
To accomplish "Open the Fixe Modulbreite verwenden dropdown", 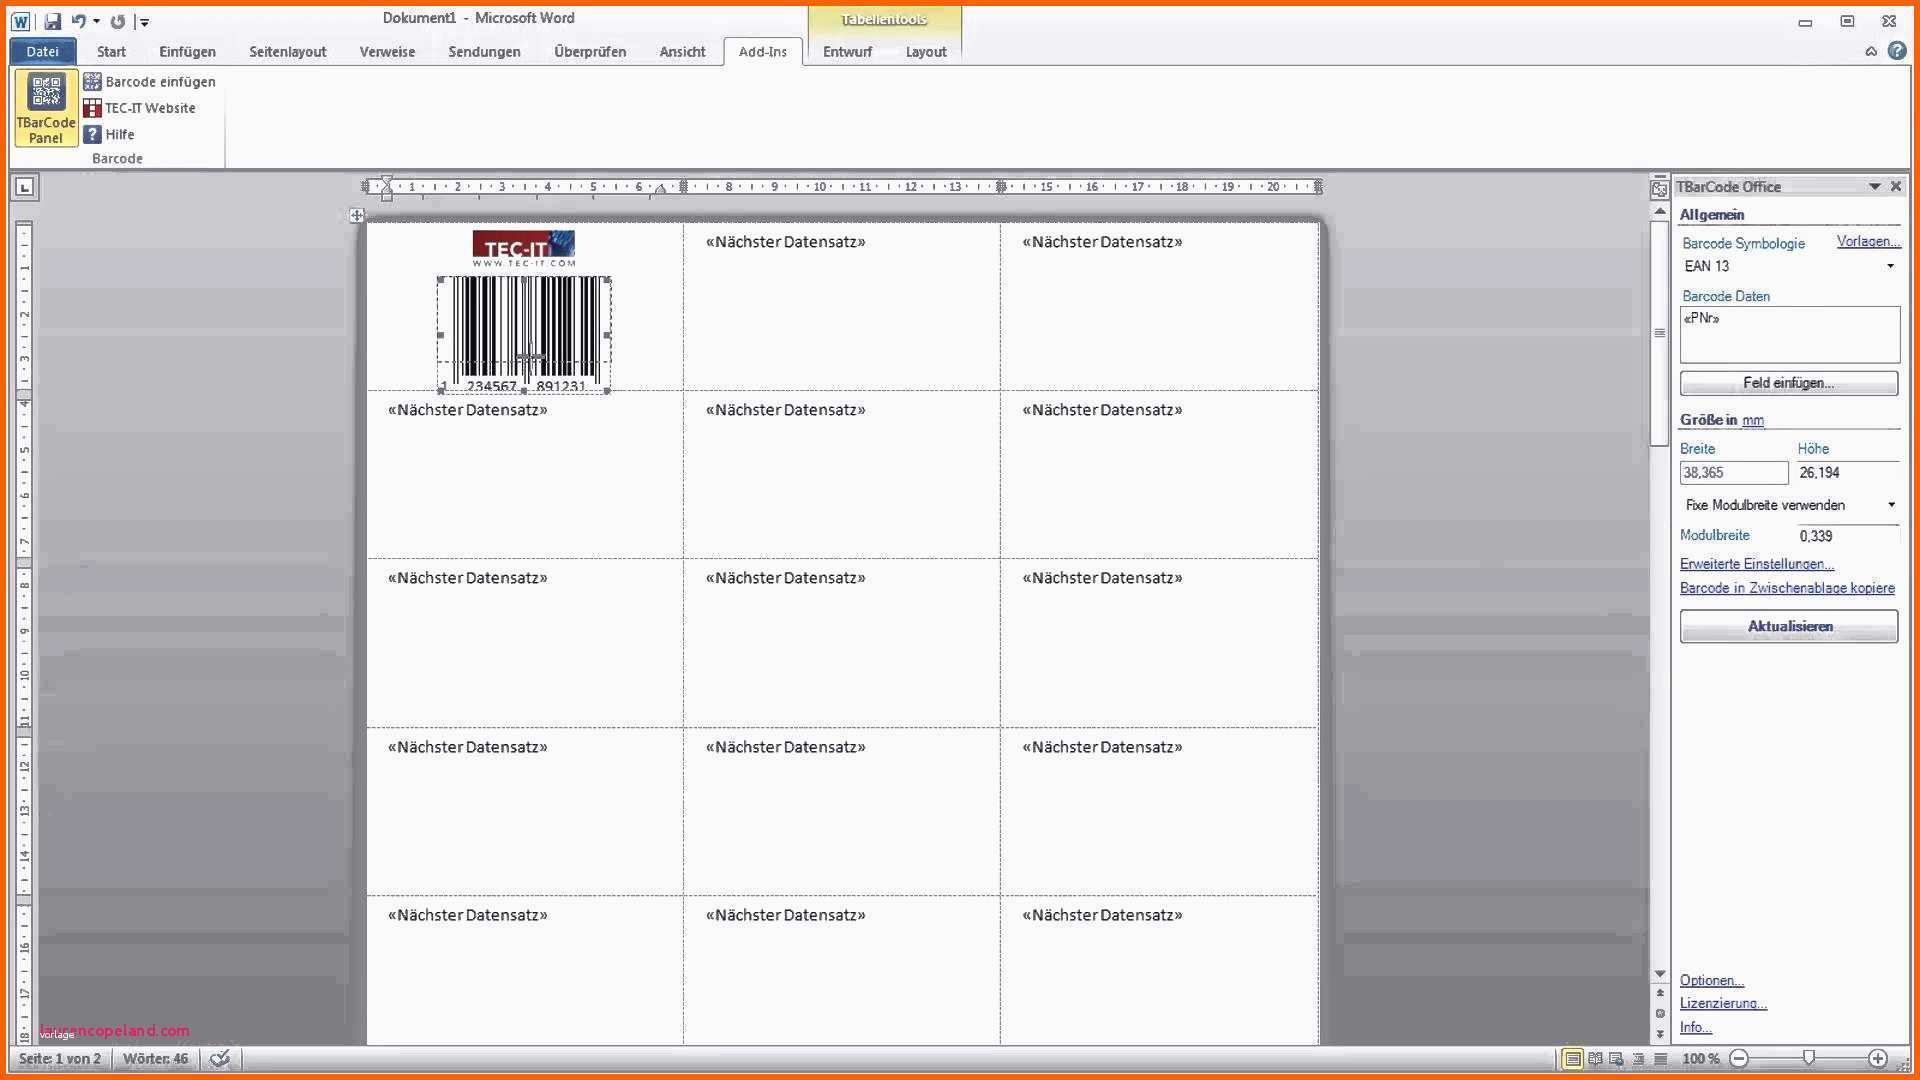I will pyautogui.click(x=1890, y=505).
